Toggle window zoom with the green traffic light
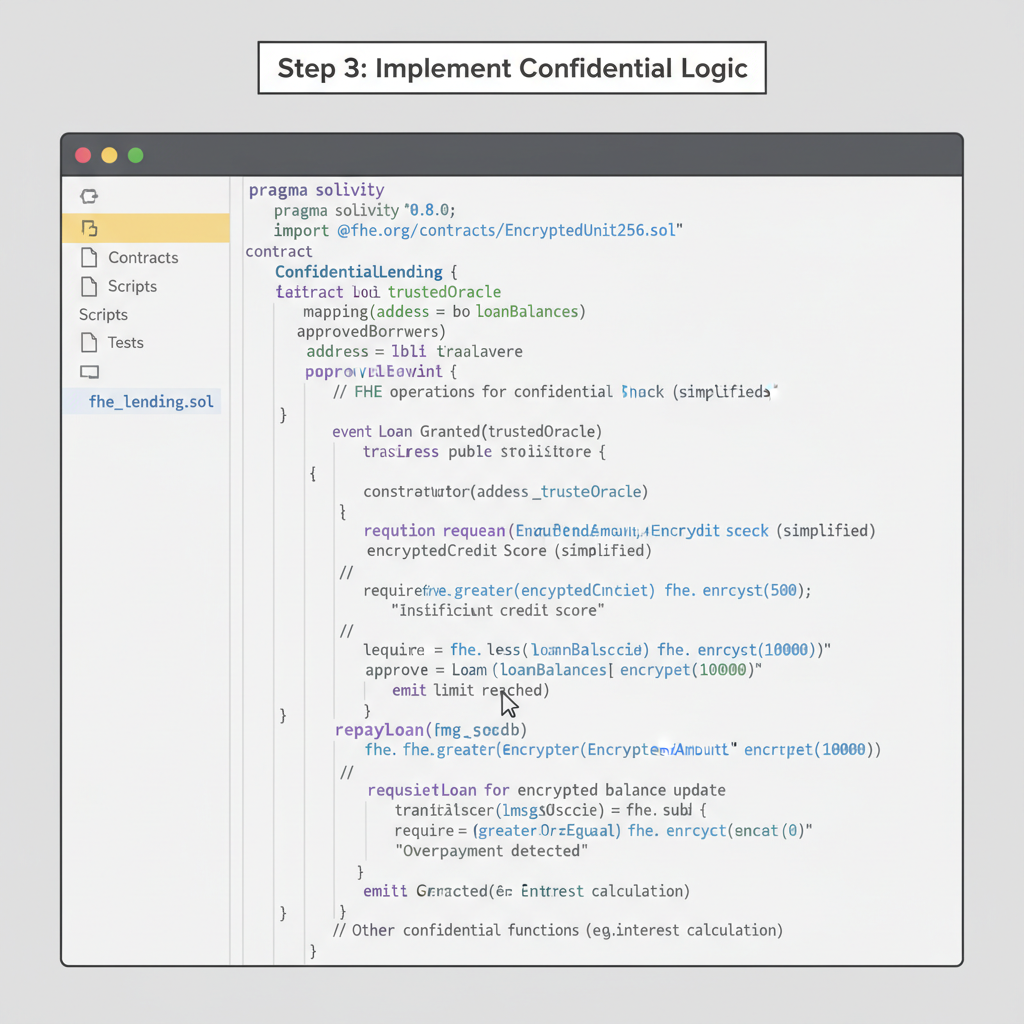 (x=135, y=155)
